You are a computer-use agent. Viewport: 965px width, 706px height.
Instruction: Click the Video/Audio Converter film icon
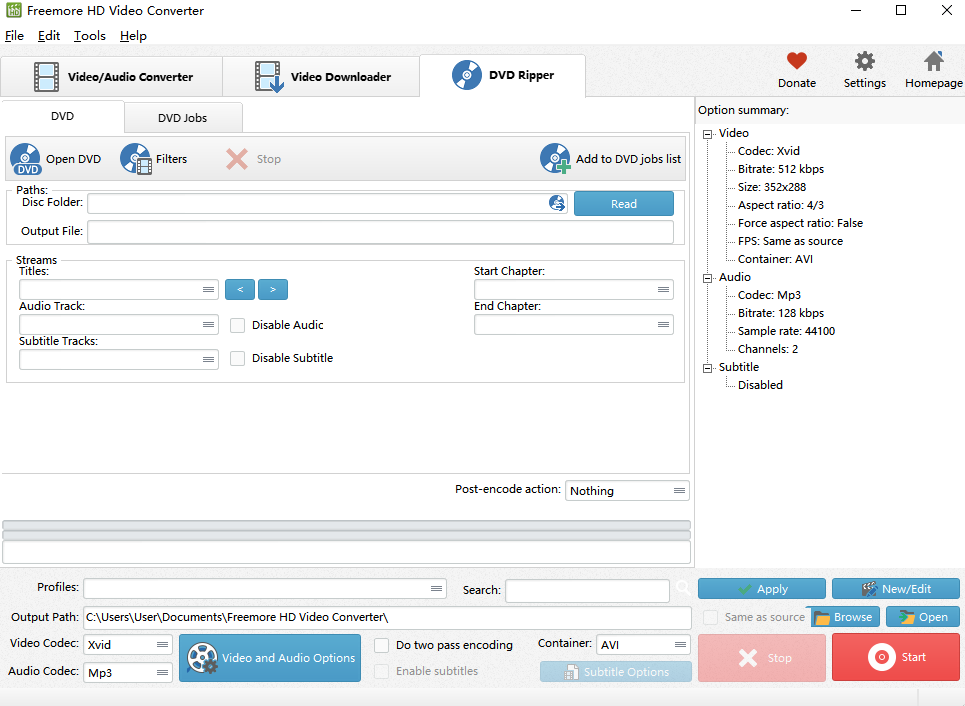[46, 77]
